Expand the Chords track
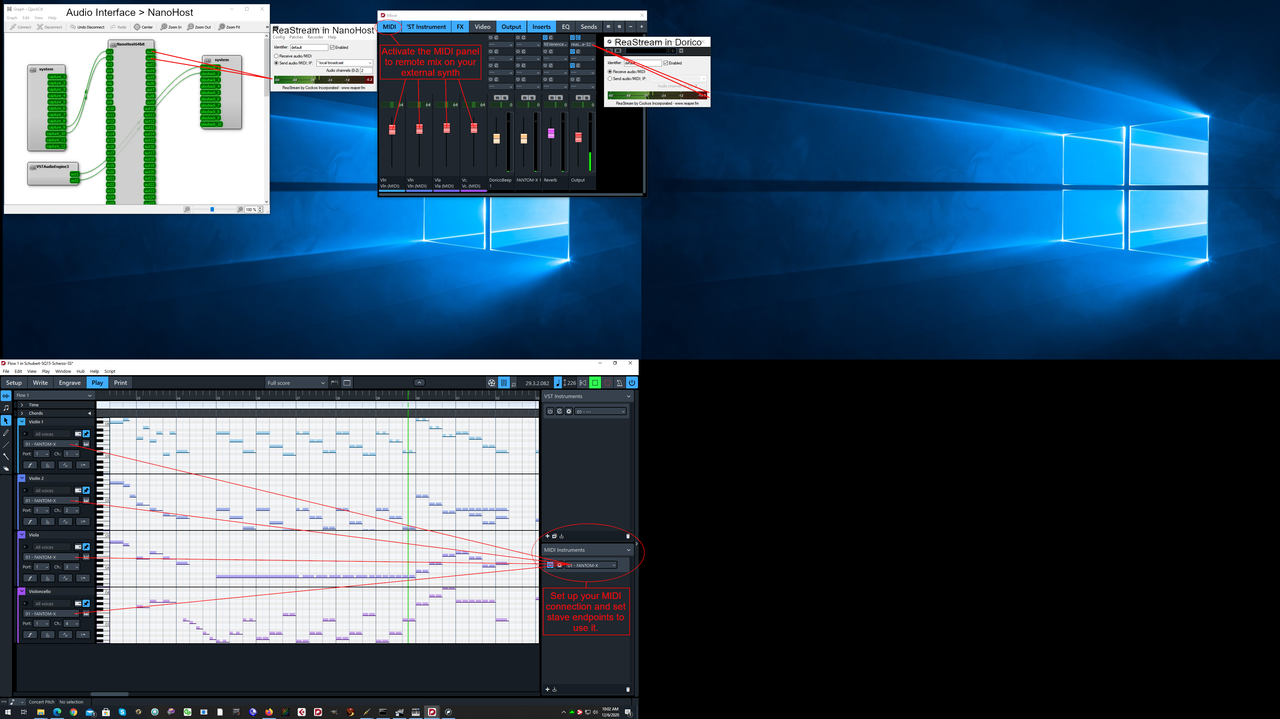The width and height of the screenshot is (1280, 719). coord(22,413)
